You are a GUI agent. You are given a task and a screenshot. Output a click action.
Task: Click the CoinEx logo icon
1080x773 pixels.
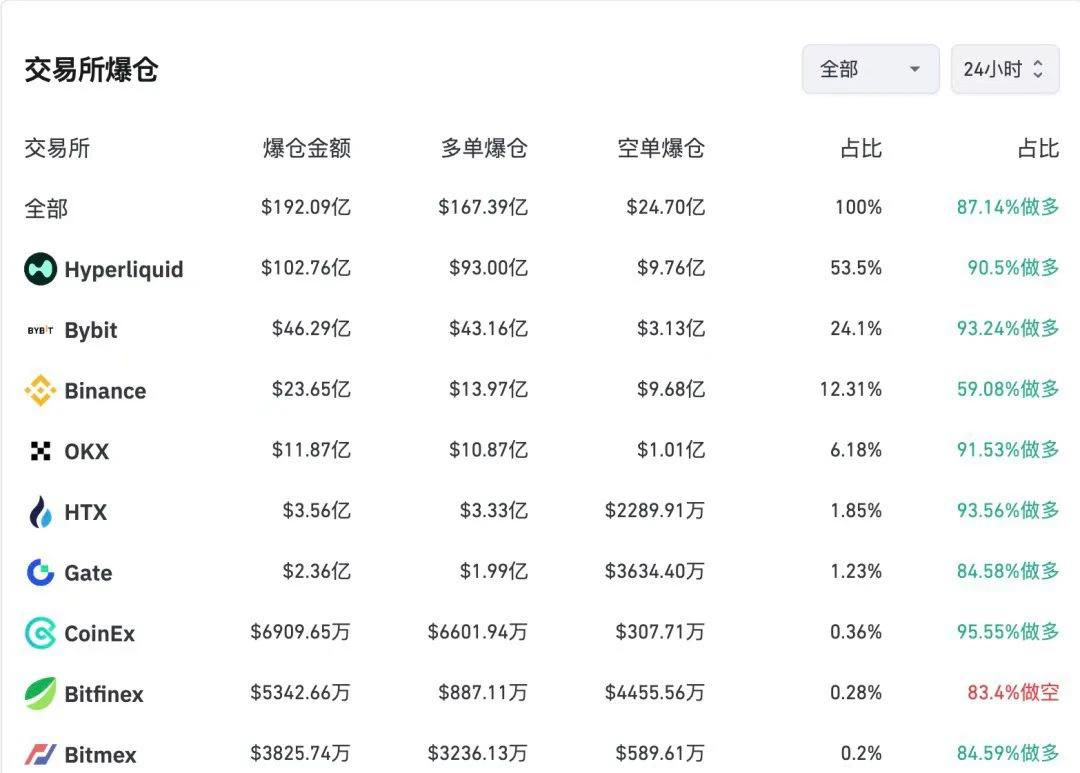click(41, 633)
